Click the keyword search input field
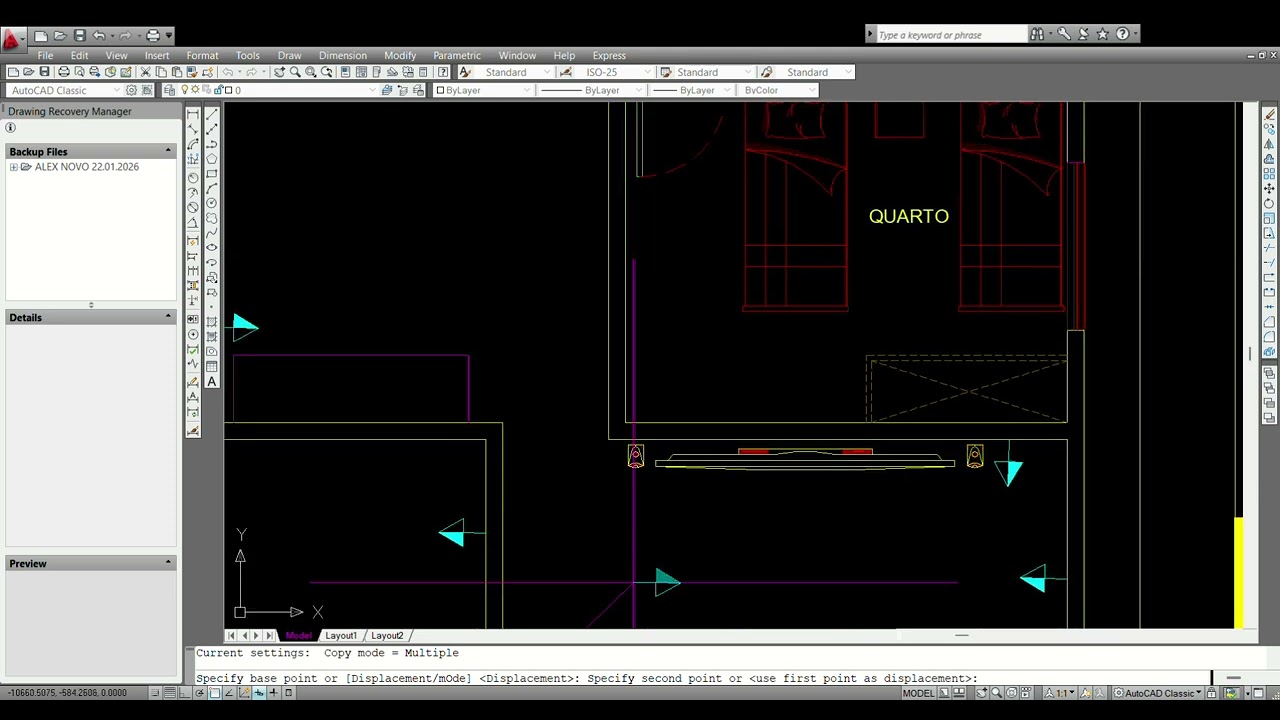 [x=952, y=35]
